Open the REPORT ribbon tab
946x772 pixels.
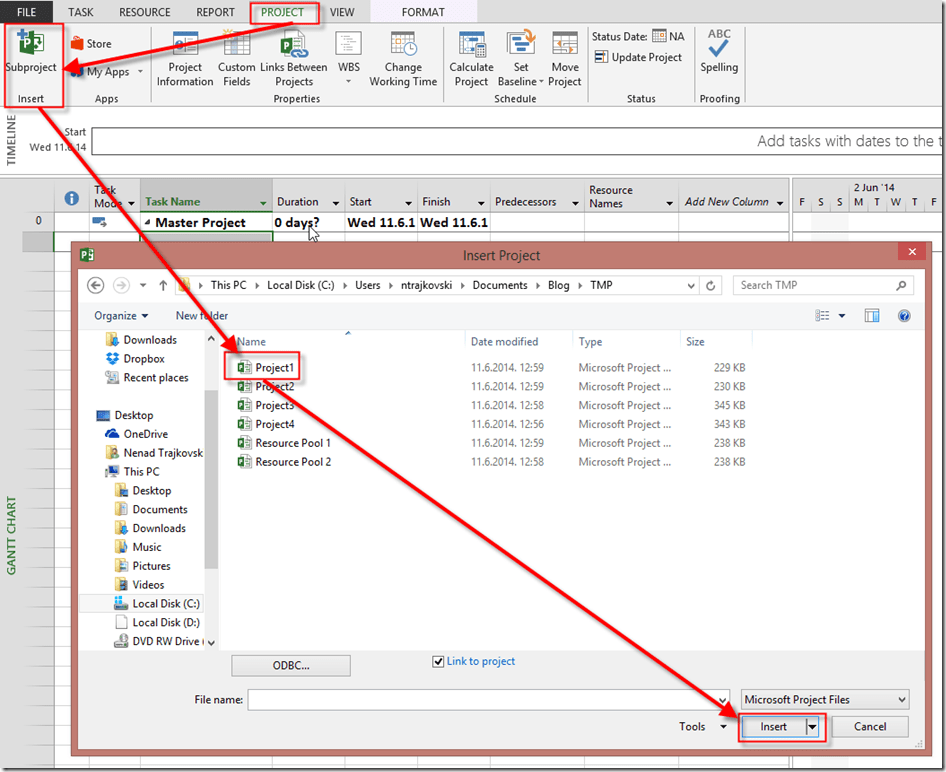[215, 13]
